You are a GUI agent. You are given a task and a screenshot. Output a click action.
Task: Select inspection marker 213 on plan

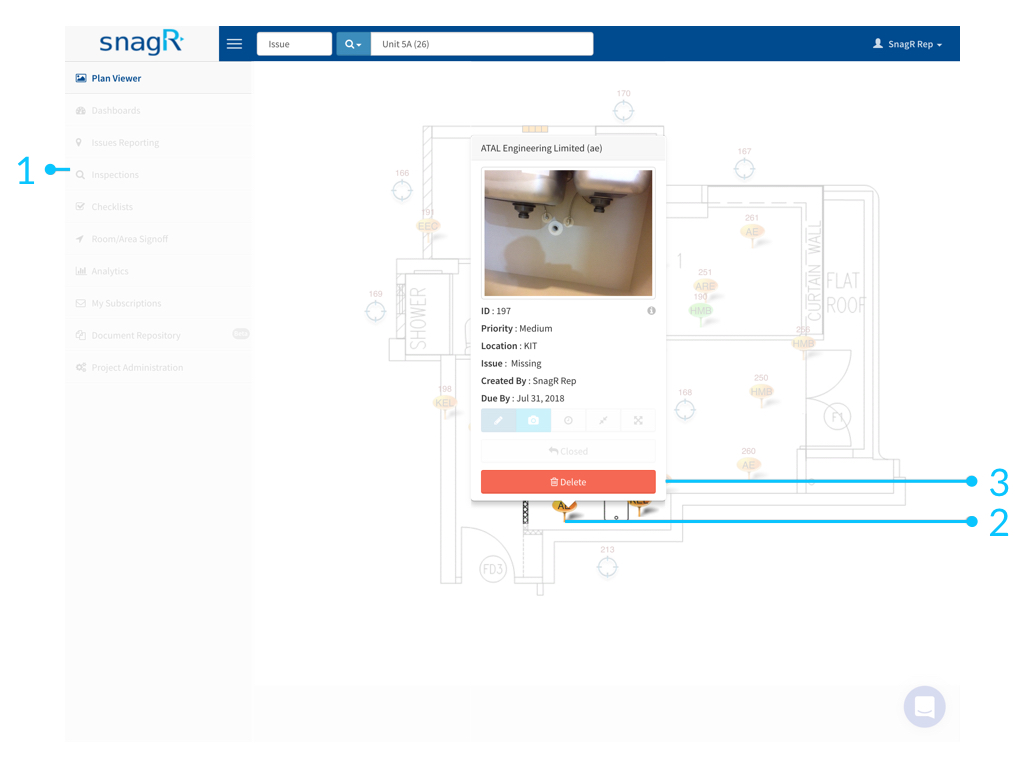[x=607, y=567]
